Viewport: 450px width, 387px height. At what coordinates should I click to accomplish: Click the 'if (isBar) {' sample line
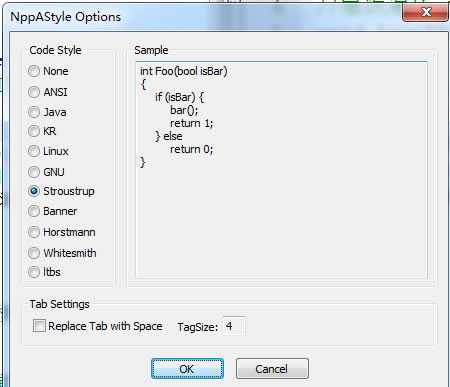pos(179,97)
